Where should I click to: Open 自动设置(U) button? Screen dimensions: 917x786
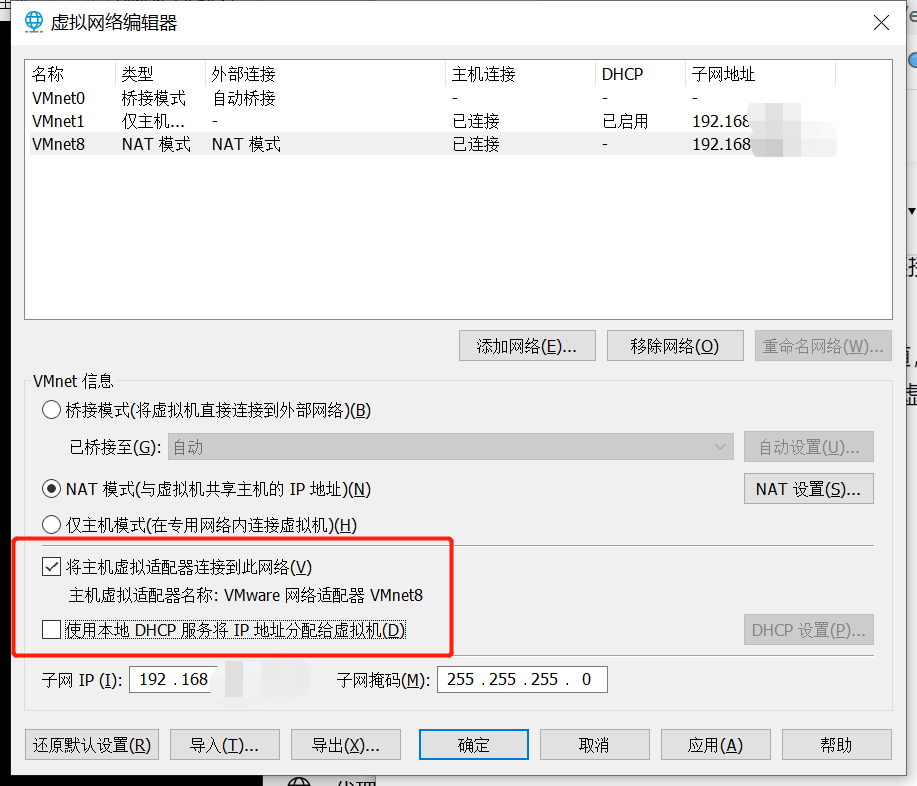(809, 447)
